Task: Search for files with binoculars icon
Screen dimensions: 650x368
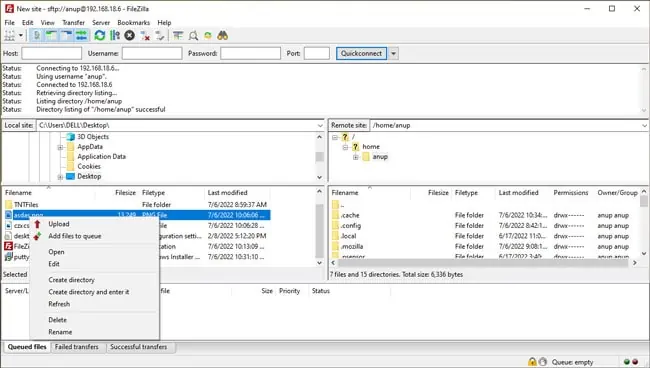Action: click(223, 36)
